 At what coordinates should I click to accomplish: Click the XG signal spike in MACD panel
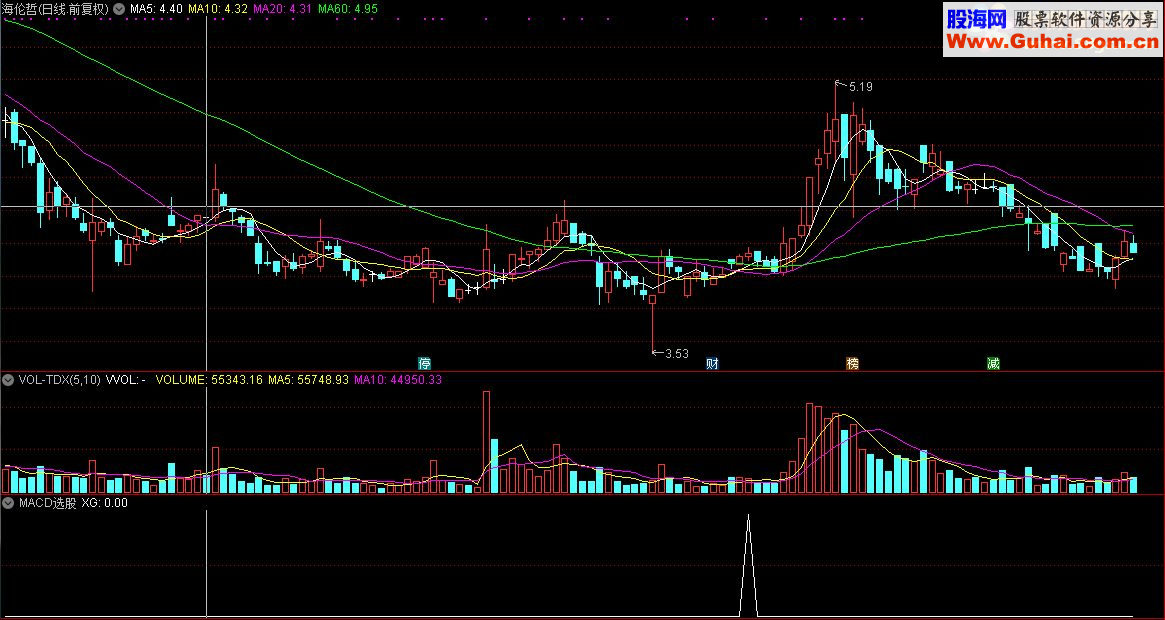748,565
